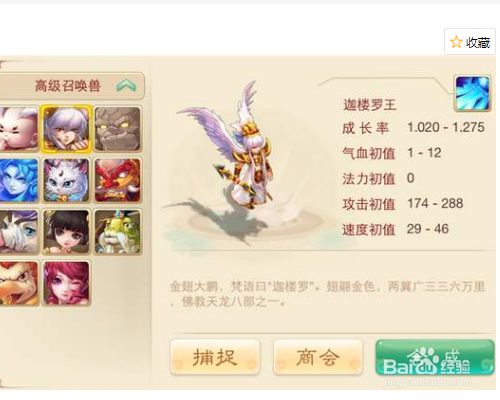The width and height of the screenshot is (500, 400).
Task: Choose the pink pig baby portrait
Action: [19, 129]
